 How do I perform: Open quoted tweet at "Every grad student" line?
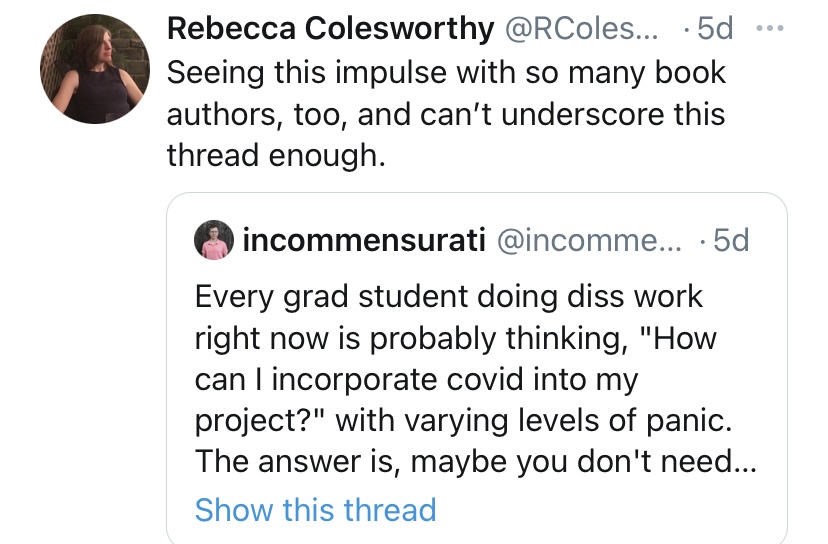pos(449,297)
